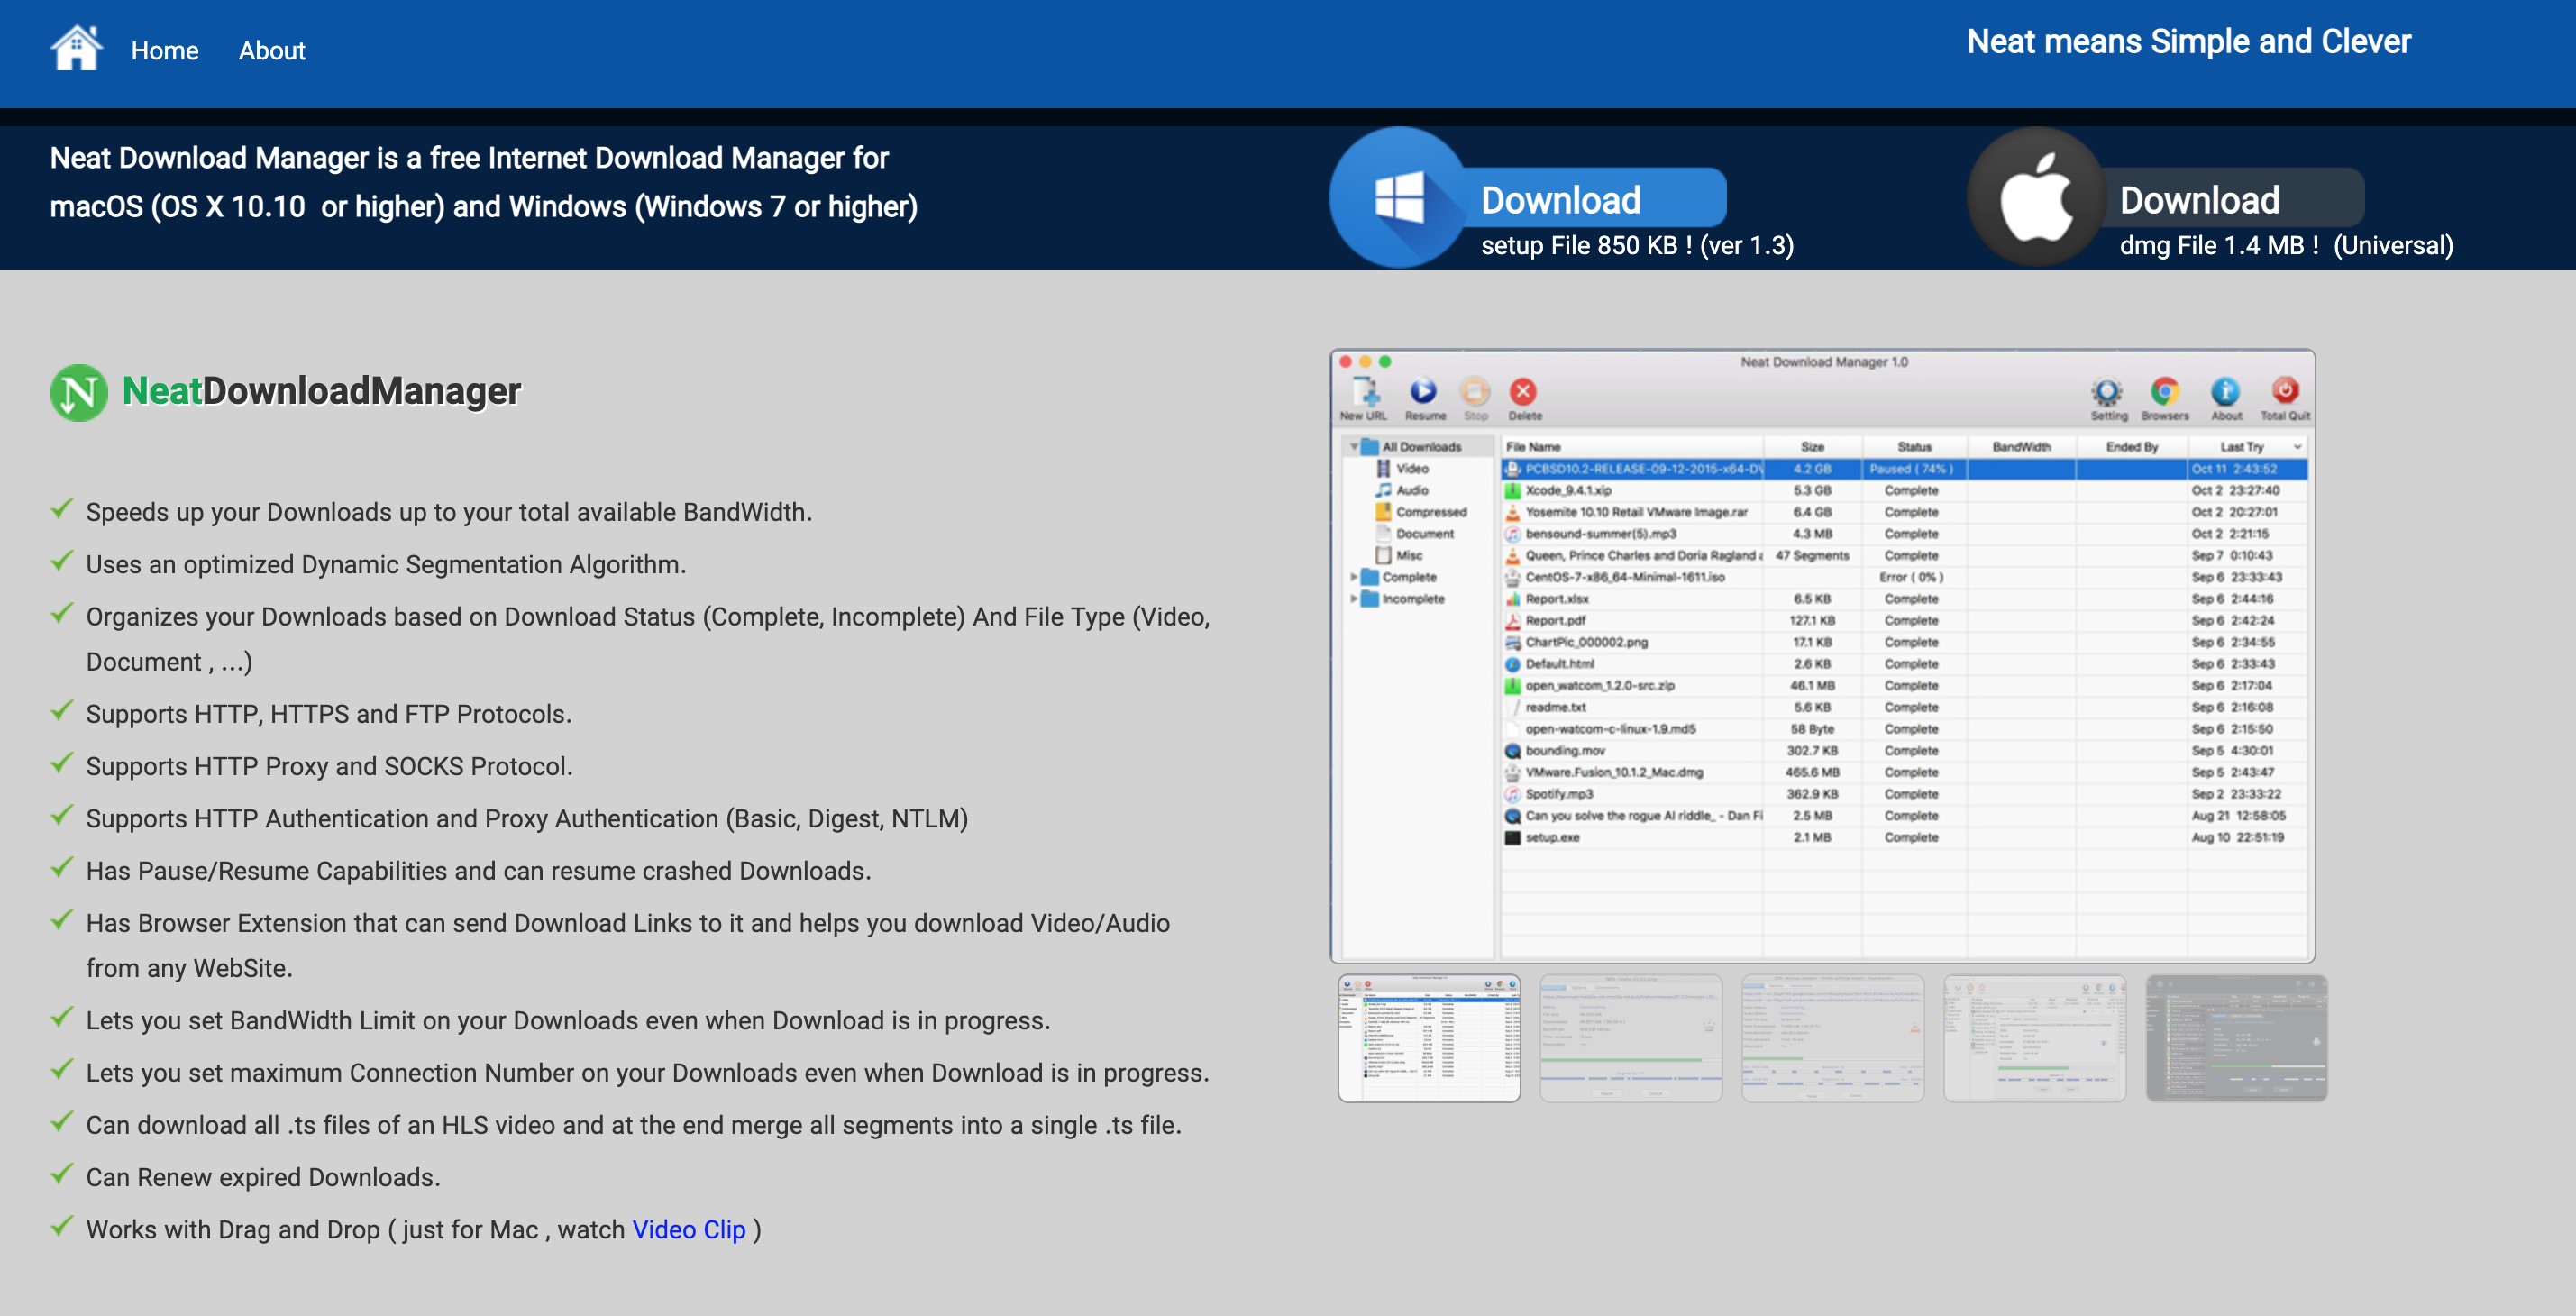Click the Total Quit icon
This screenshot has height=1316, width=2576.
[2287, 393]
